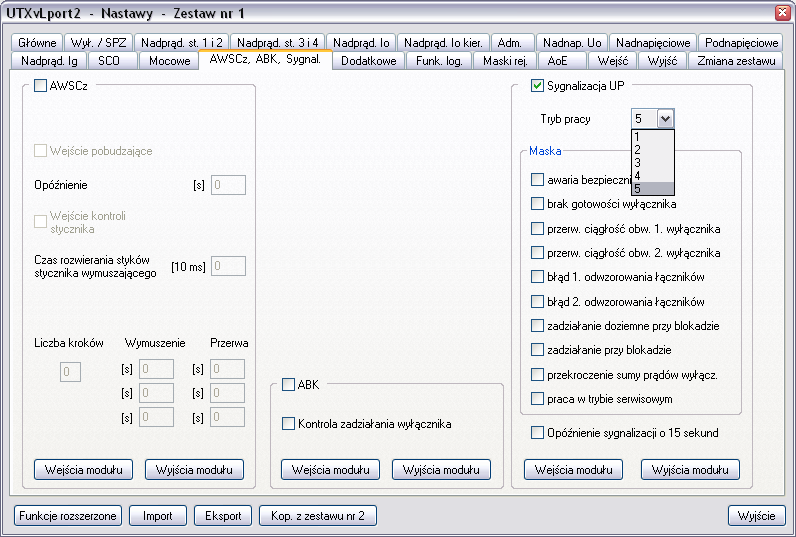Open the Nadnapięciowe tab

coord(653,43)
